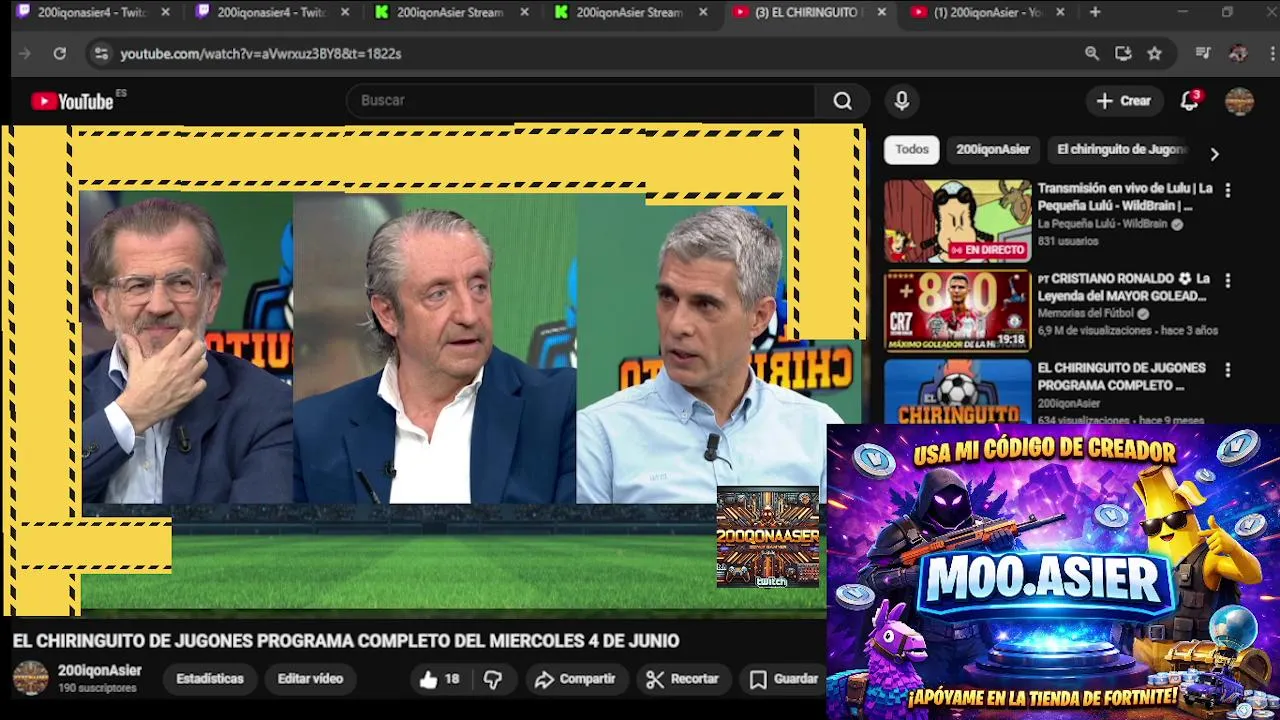Click the Guardar save button

[x=785, y=679]
